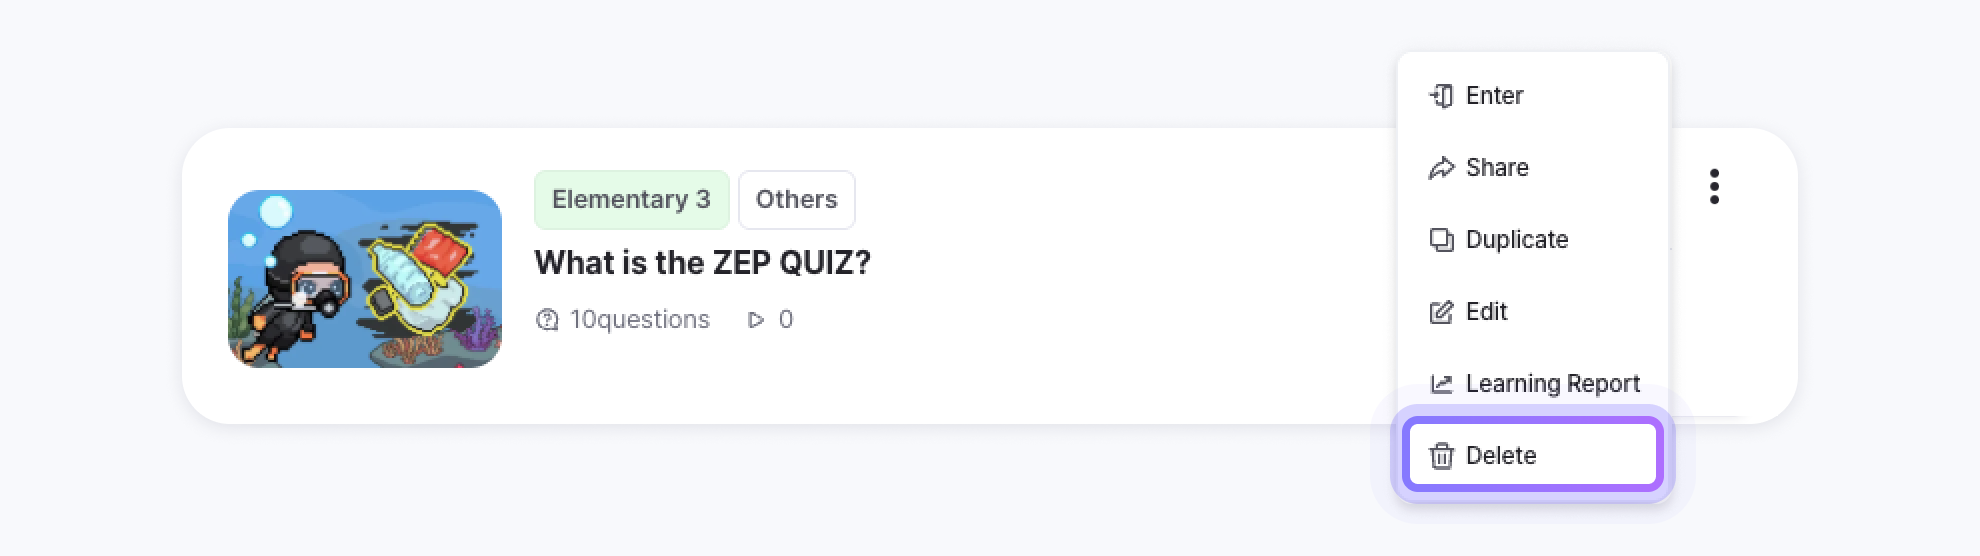The width and height of the screenshot is (1980, 556).
Task: Choose Enter from the quiz menu
Action: pyautogui.click(x=1494, y=96)
